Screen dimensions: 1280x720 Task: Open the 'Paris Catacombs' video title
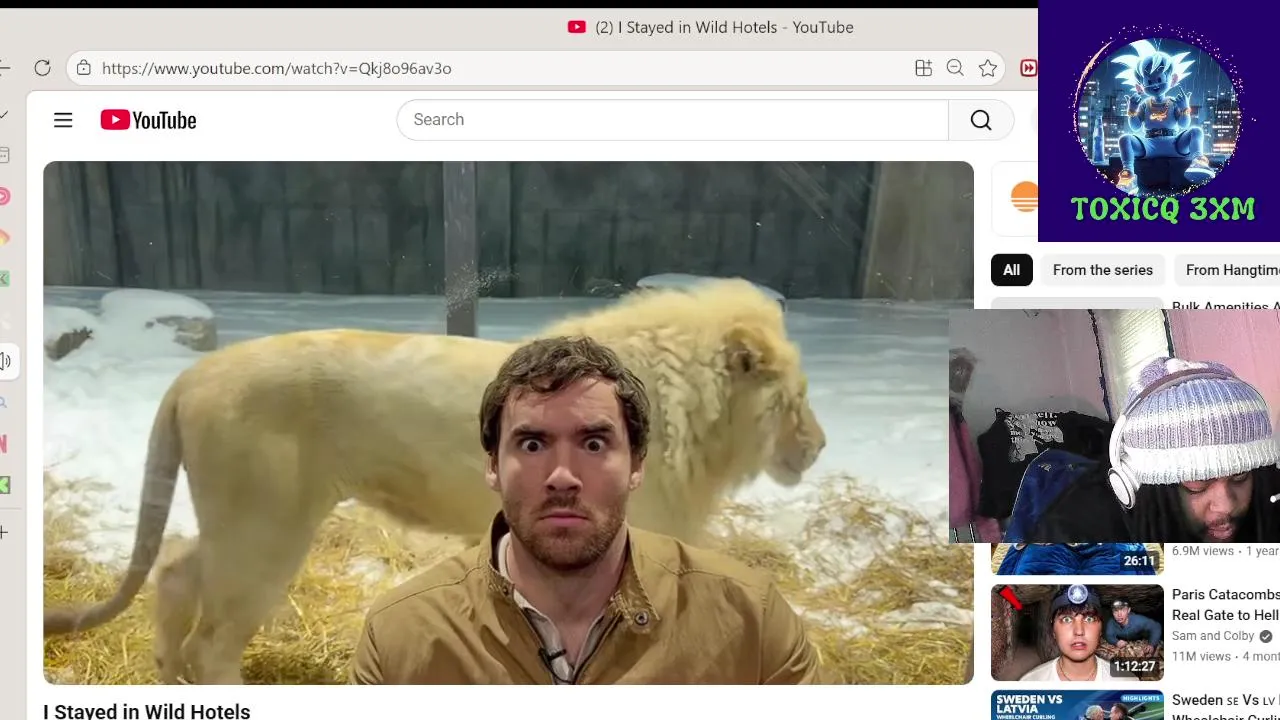coord(1226,605)
